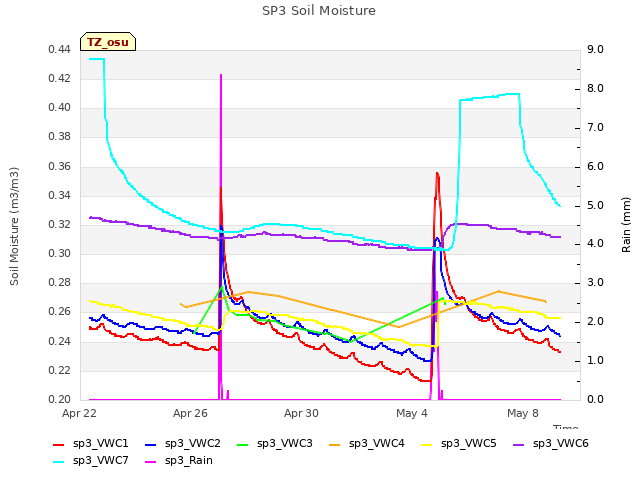Click the Apr 26 x-axis tick label
The image size is (640, 480).
click(190, 413)
